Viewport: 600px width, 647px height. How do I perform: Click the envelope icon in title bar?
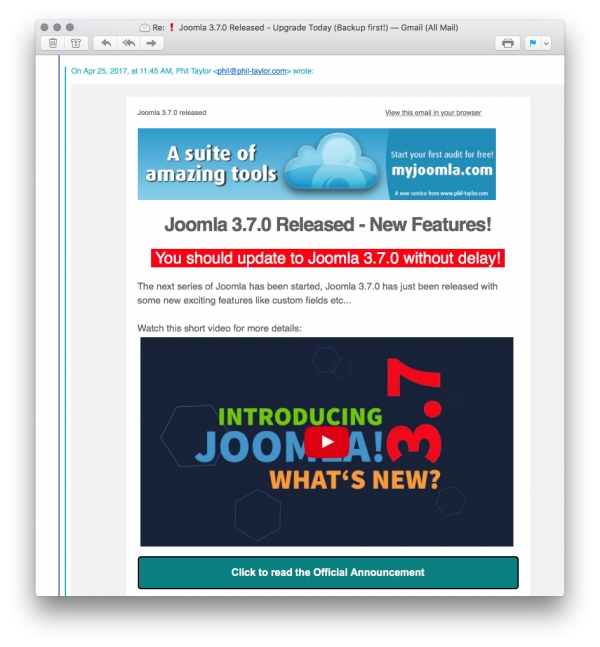[144, 28]
